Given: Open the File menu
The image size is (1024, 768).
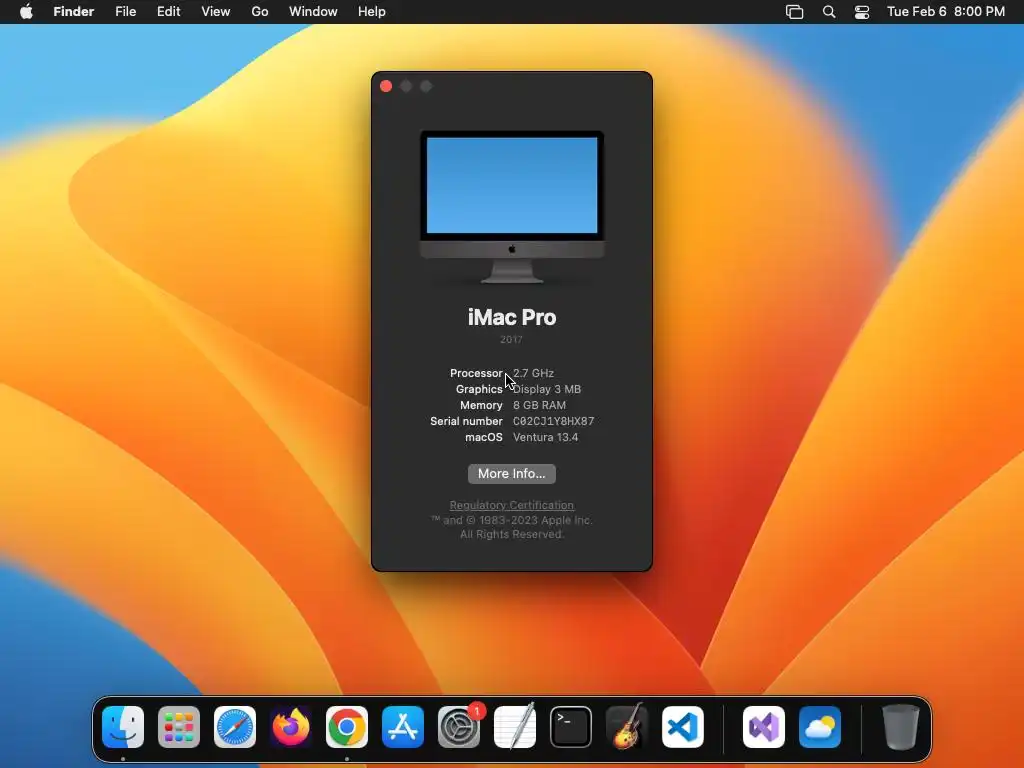Looking at the screenshot, I should click(x=125, y=12).
